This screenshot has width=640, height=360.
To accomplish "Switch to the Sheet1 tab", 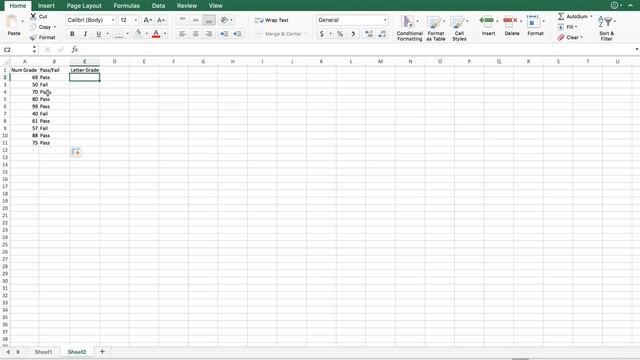I will click(x=43, y=352).
